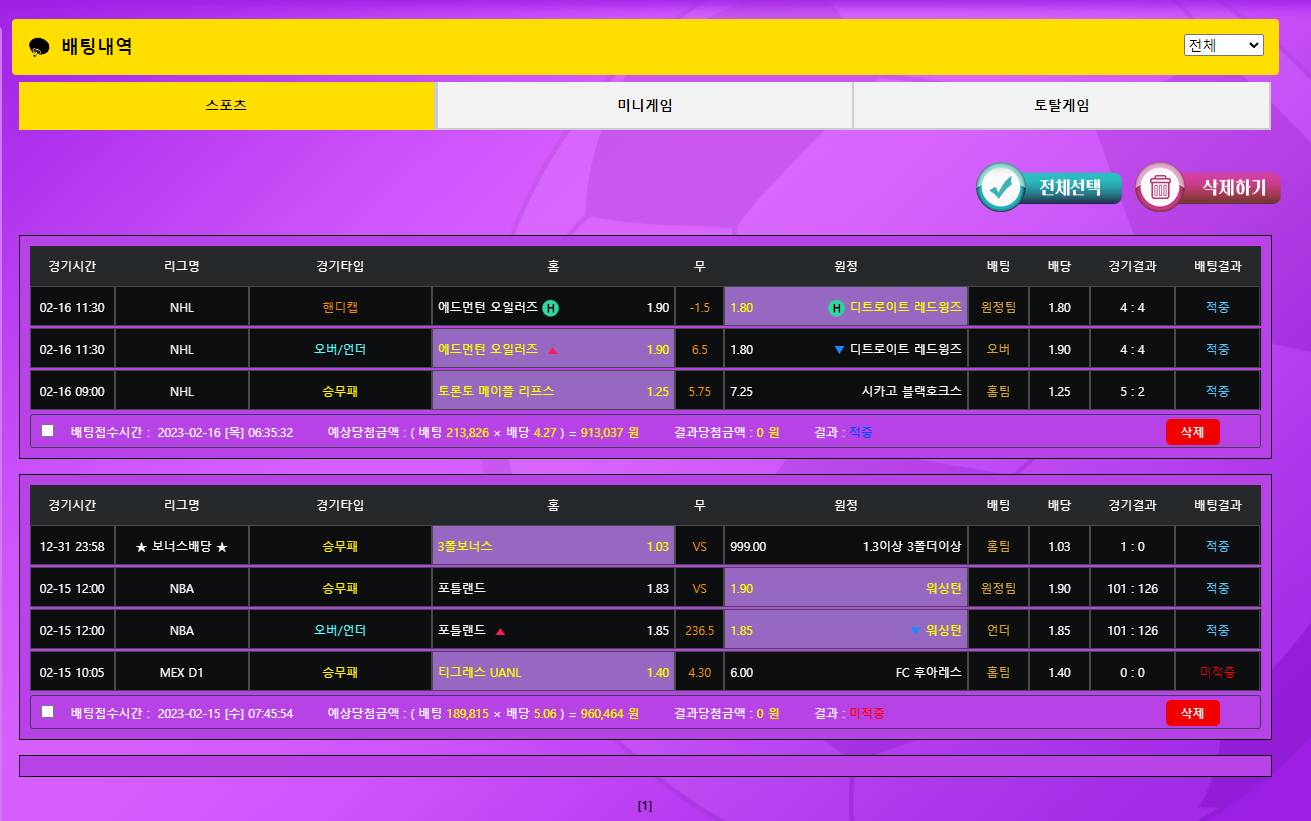
Task: Click the blue down arrow next to 워싱턴
Action: [x=914, y=631]
